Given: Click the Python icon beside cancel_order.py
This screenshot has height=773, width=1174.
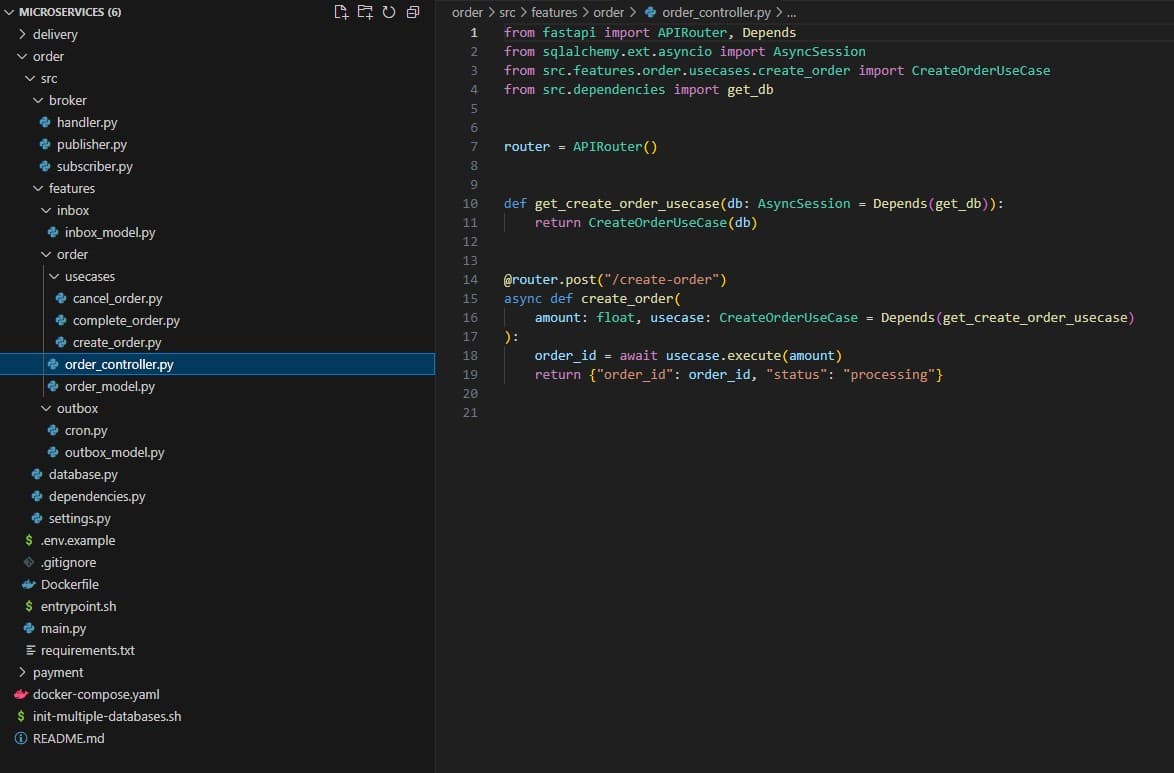Looking at the screenshot, I should pos(61,298).
